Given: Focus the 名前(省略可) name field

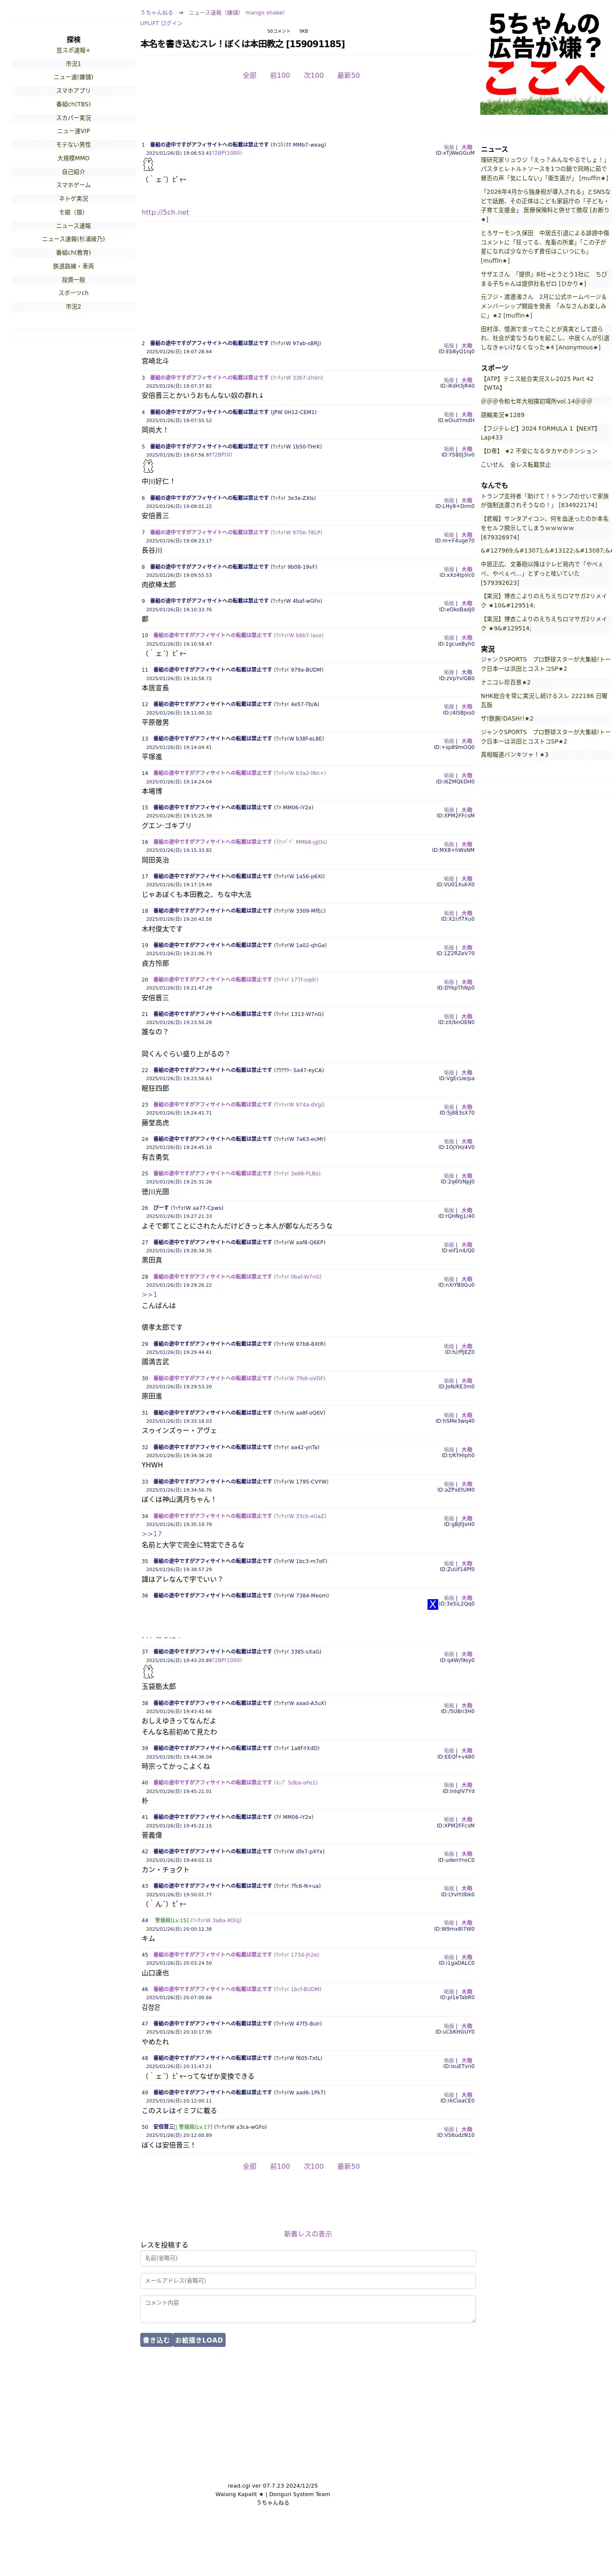Looking at the screenshot, I should [307, 2258].
